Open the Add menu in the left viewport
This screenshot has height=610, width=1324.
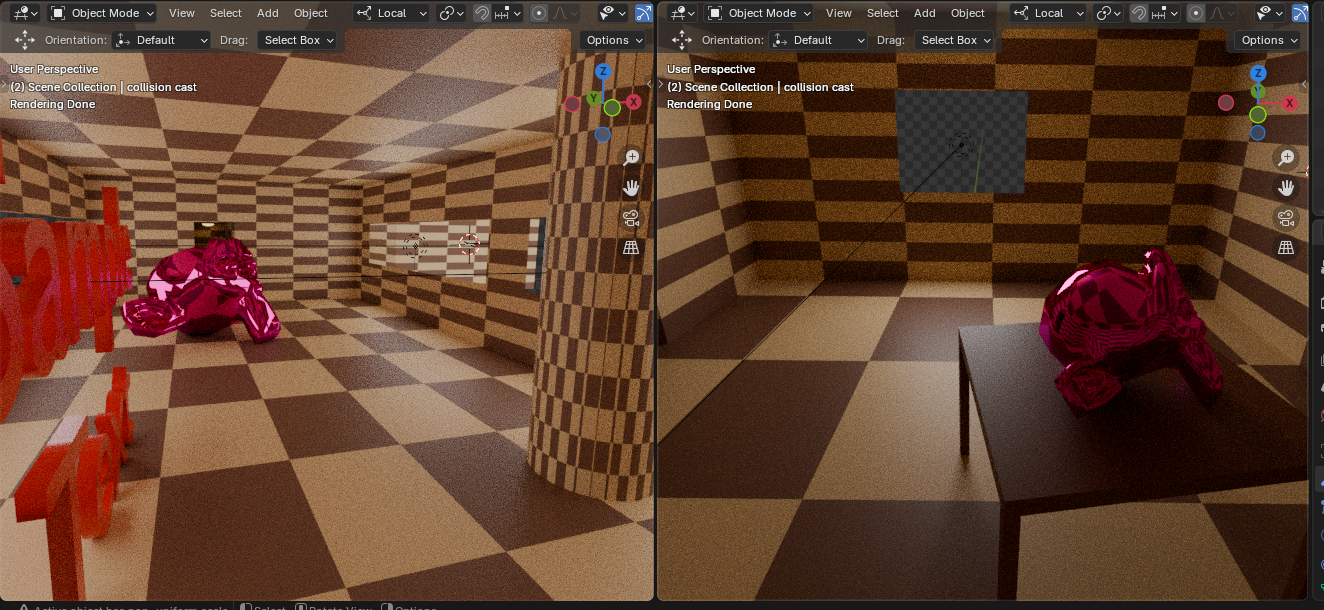tap(267, 13)
